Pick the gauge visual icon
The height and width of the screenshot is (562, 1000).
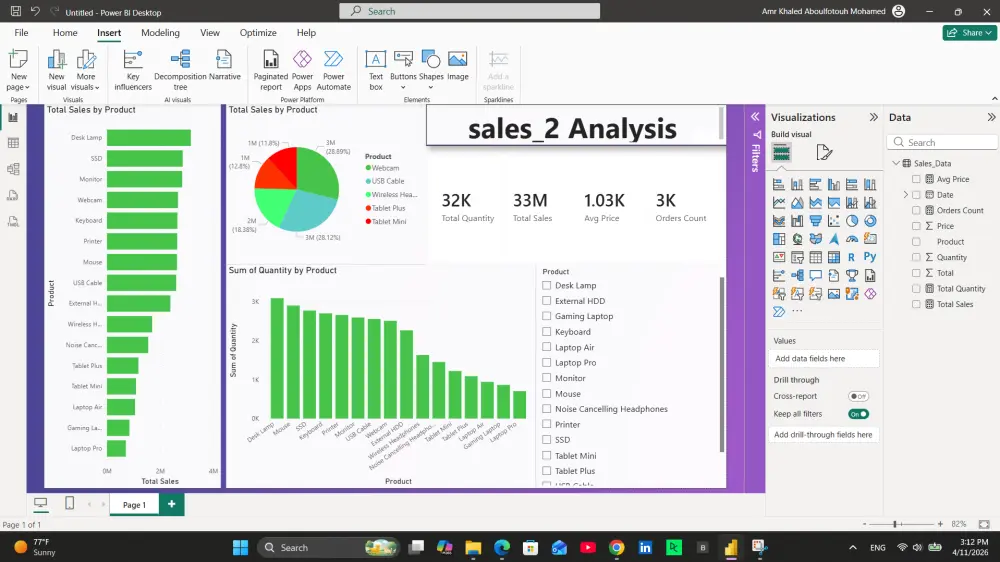(852, 239)
